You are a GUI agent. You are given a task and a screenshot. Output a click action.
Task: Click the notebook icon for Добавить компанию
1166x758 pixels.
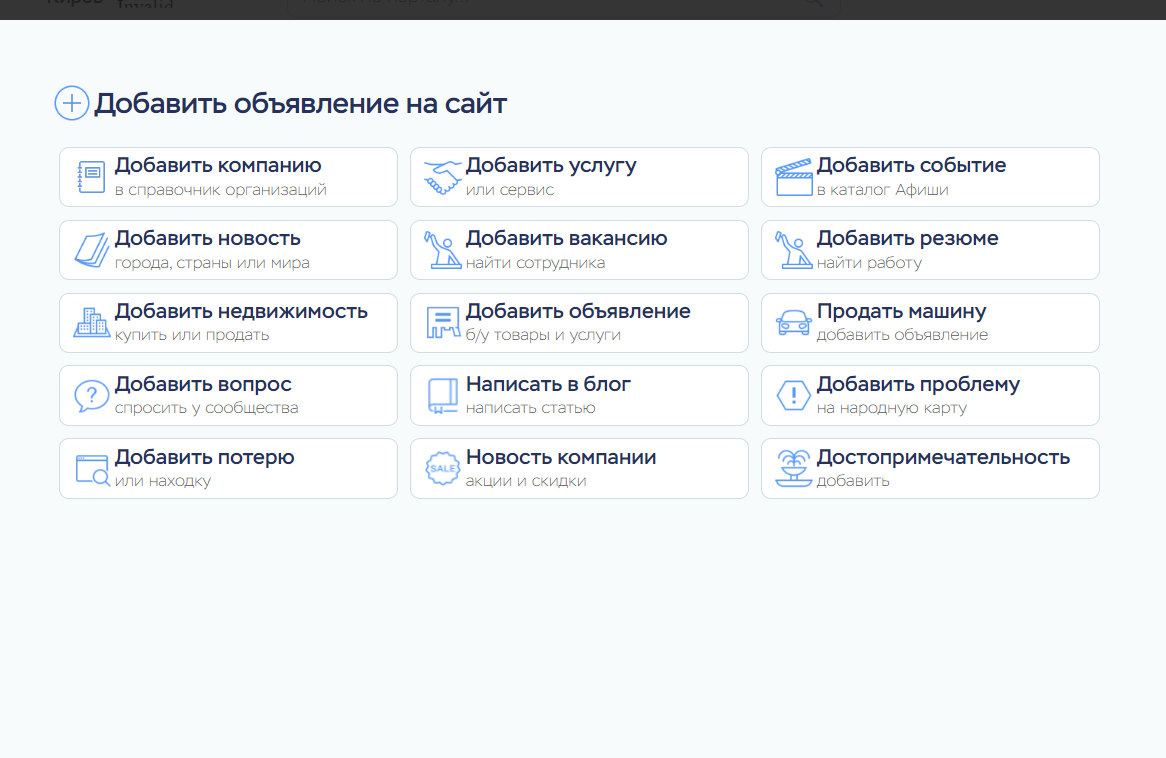click(x=92, y=177)
